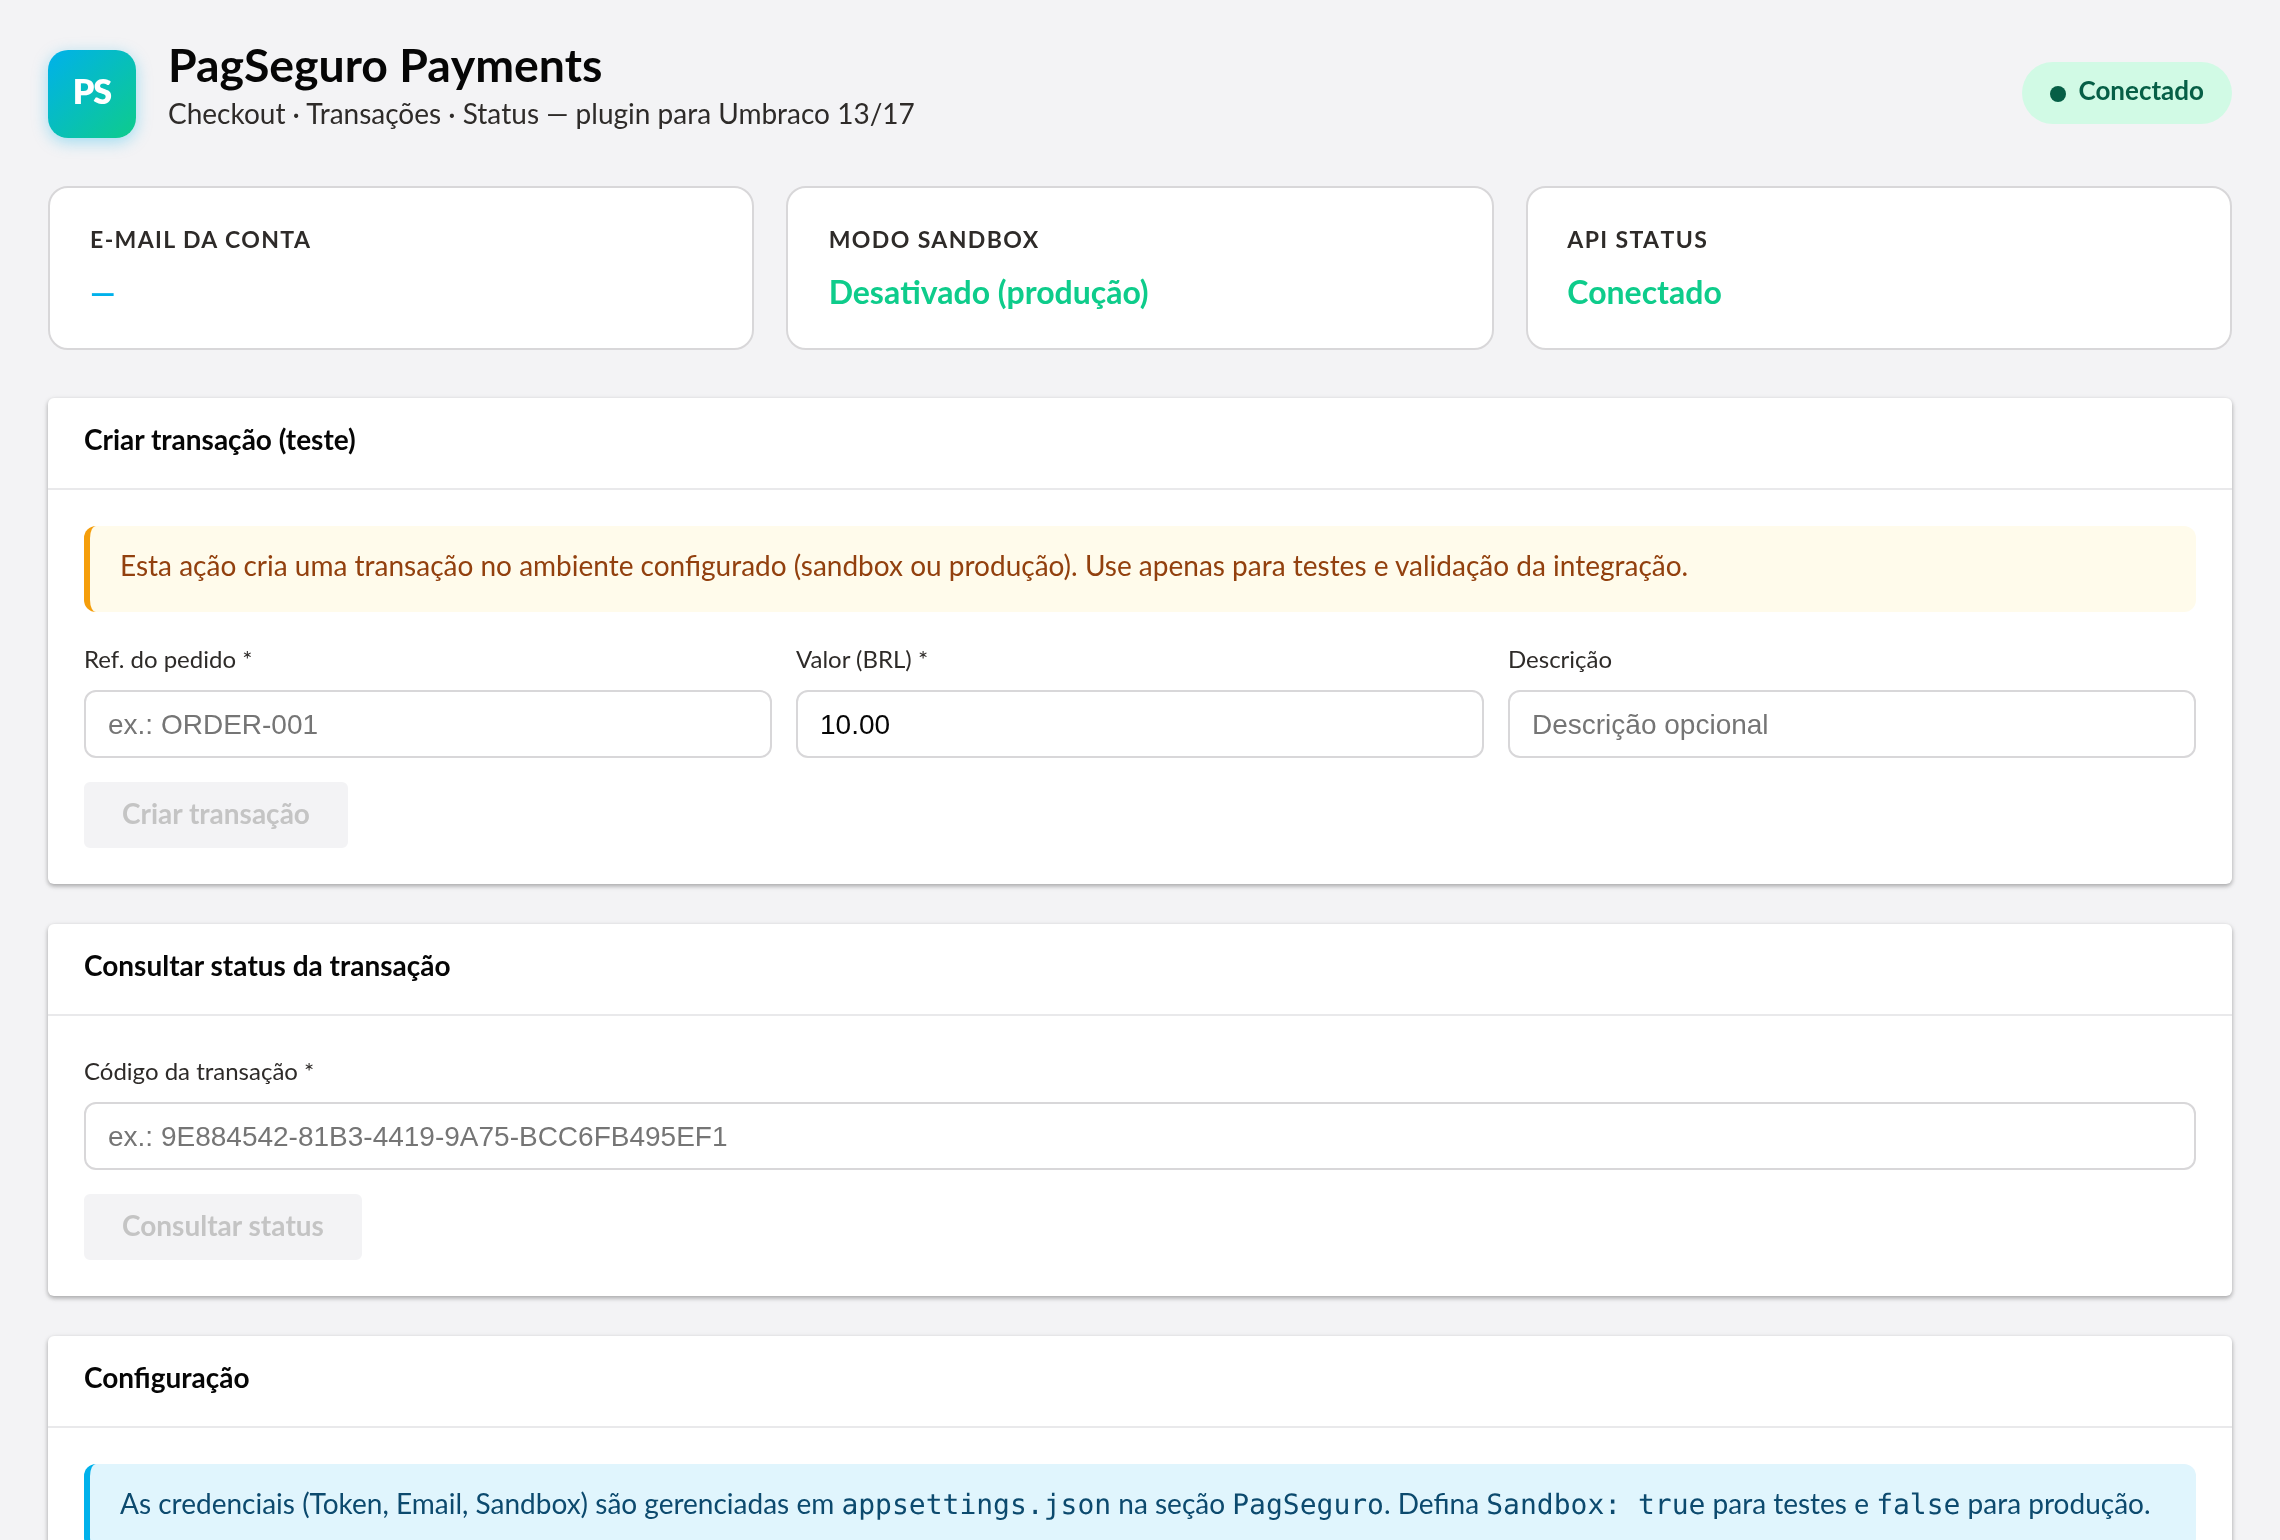The width and height of the screenshot is (2280, 1540).
Task: Click the MODO SANDBOX card label
Action: [x=934, y=240]
